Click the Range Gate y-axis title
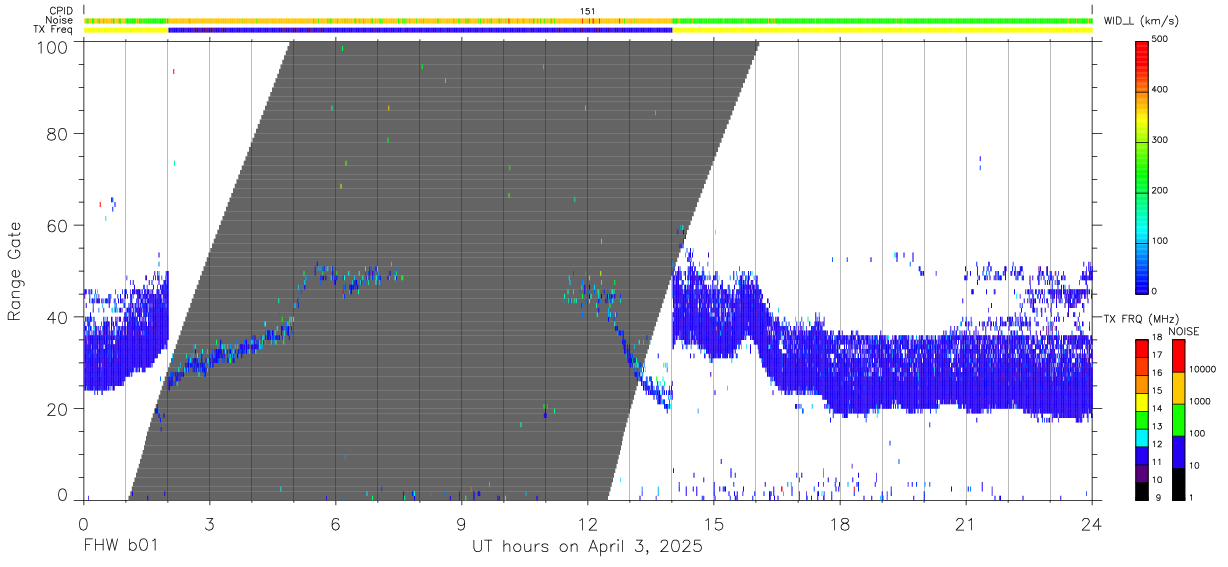The width and height of the screenshot is (1228, 567). coord(15,271)
